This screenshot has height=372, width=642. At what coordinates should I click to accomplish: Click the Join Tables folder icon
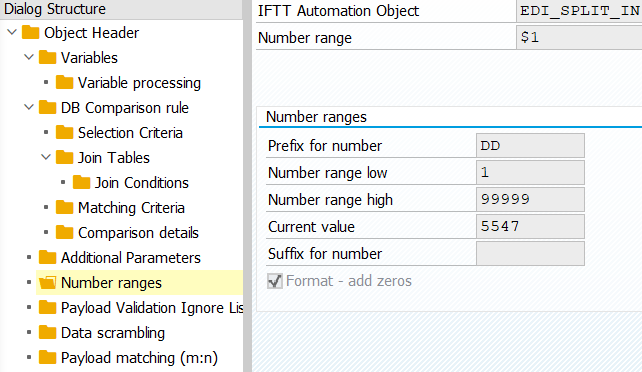[x=64, y=157]
